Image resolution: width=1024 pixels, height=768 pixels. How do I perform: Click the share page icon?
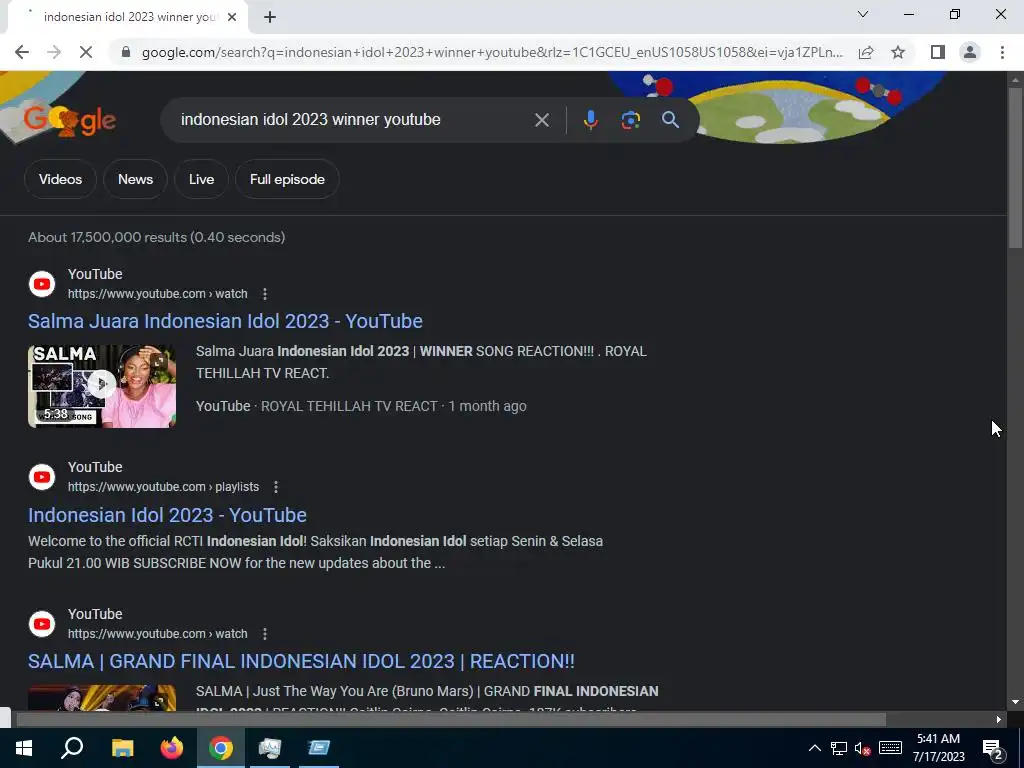[866, 52]
